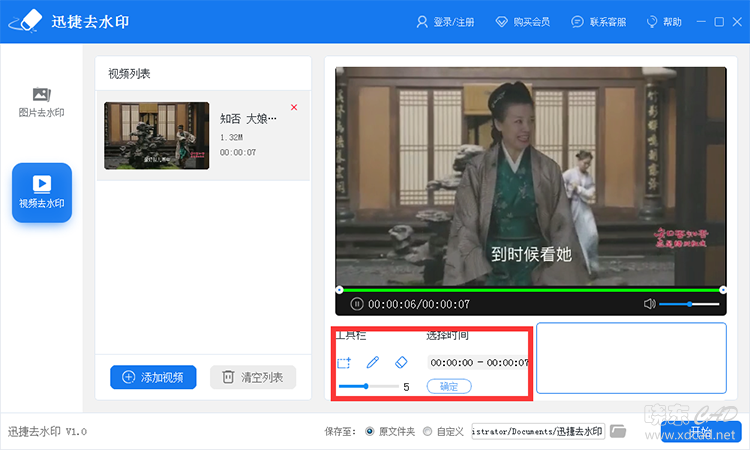Select the rectangle selection tool
The image size is (750, 450).
point(344,362)
